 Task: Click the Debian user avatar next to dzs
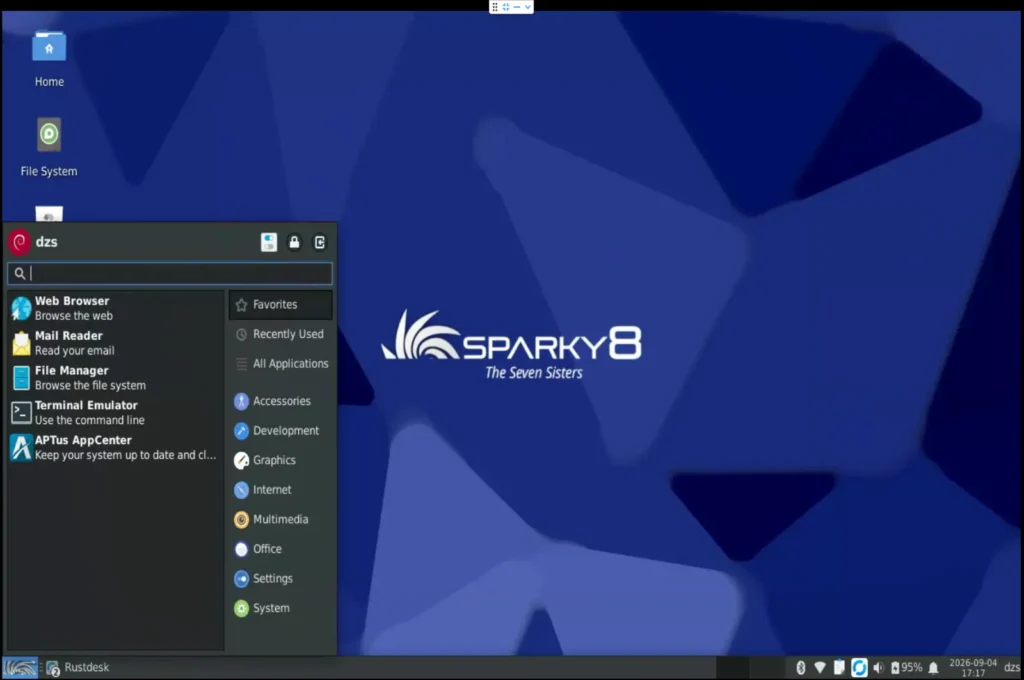coord(20,242)
